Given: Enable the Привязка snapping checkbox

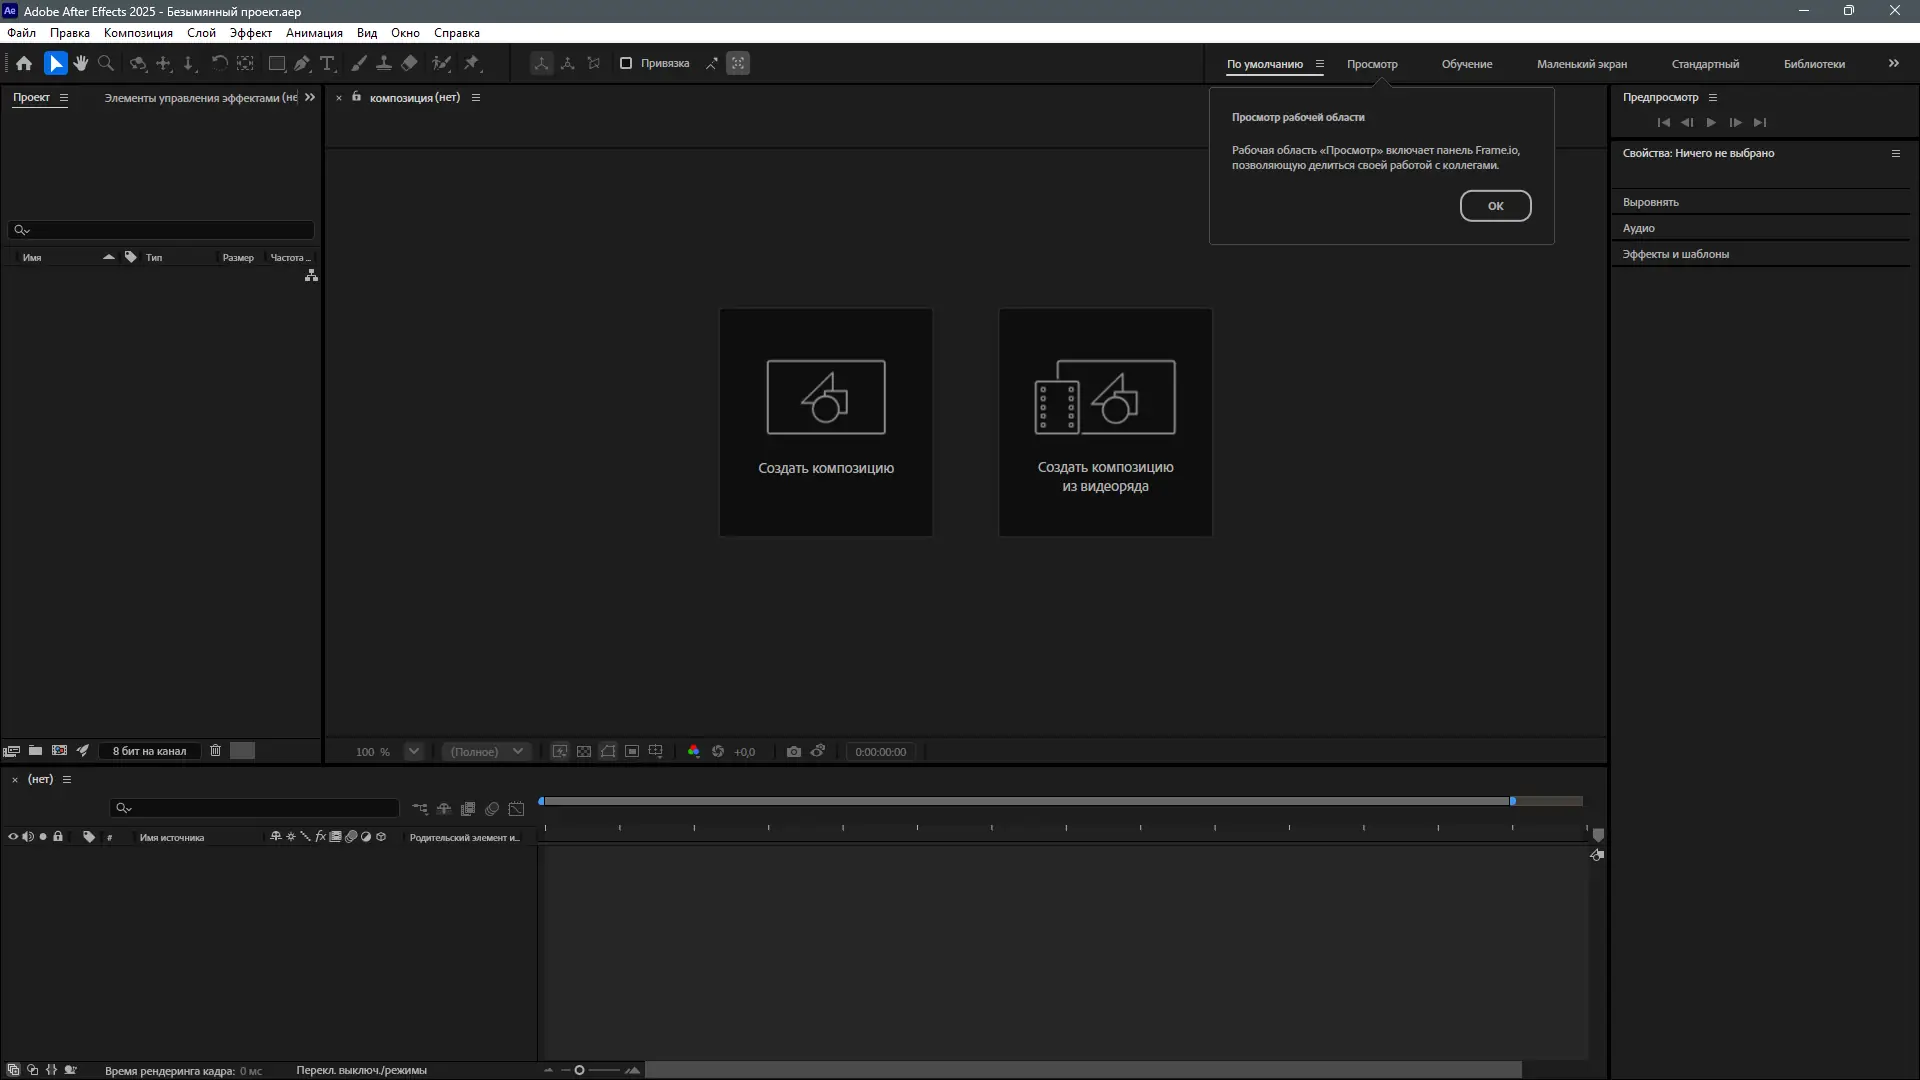Looking at the screenshot, I should pyautogui.click(x=626, y=63).
